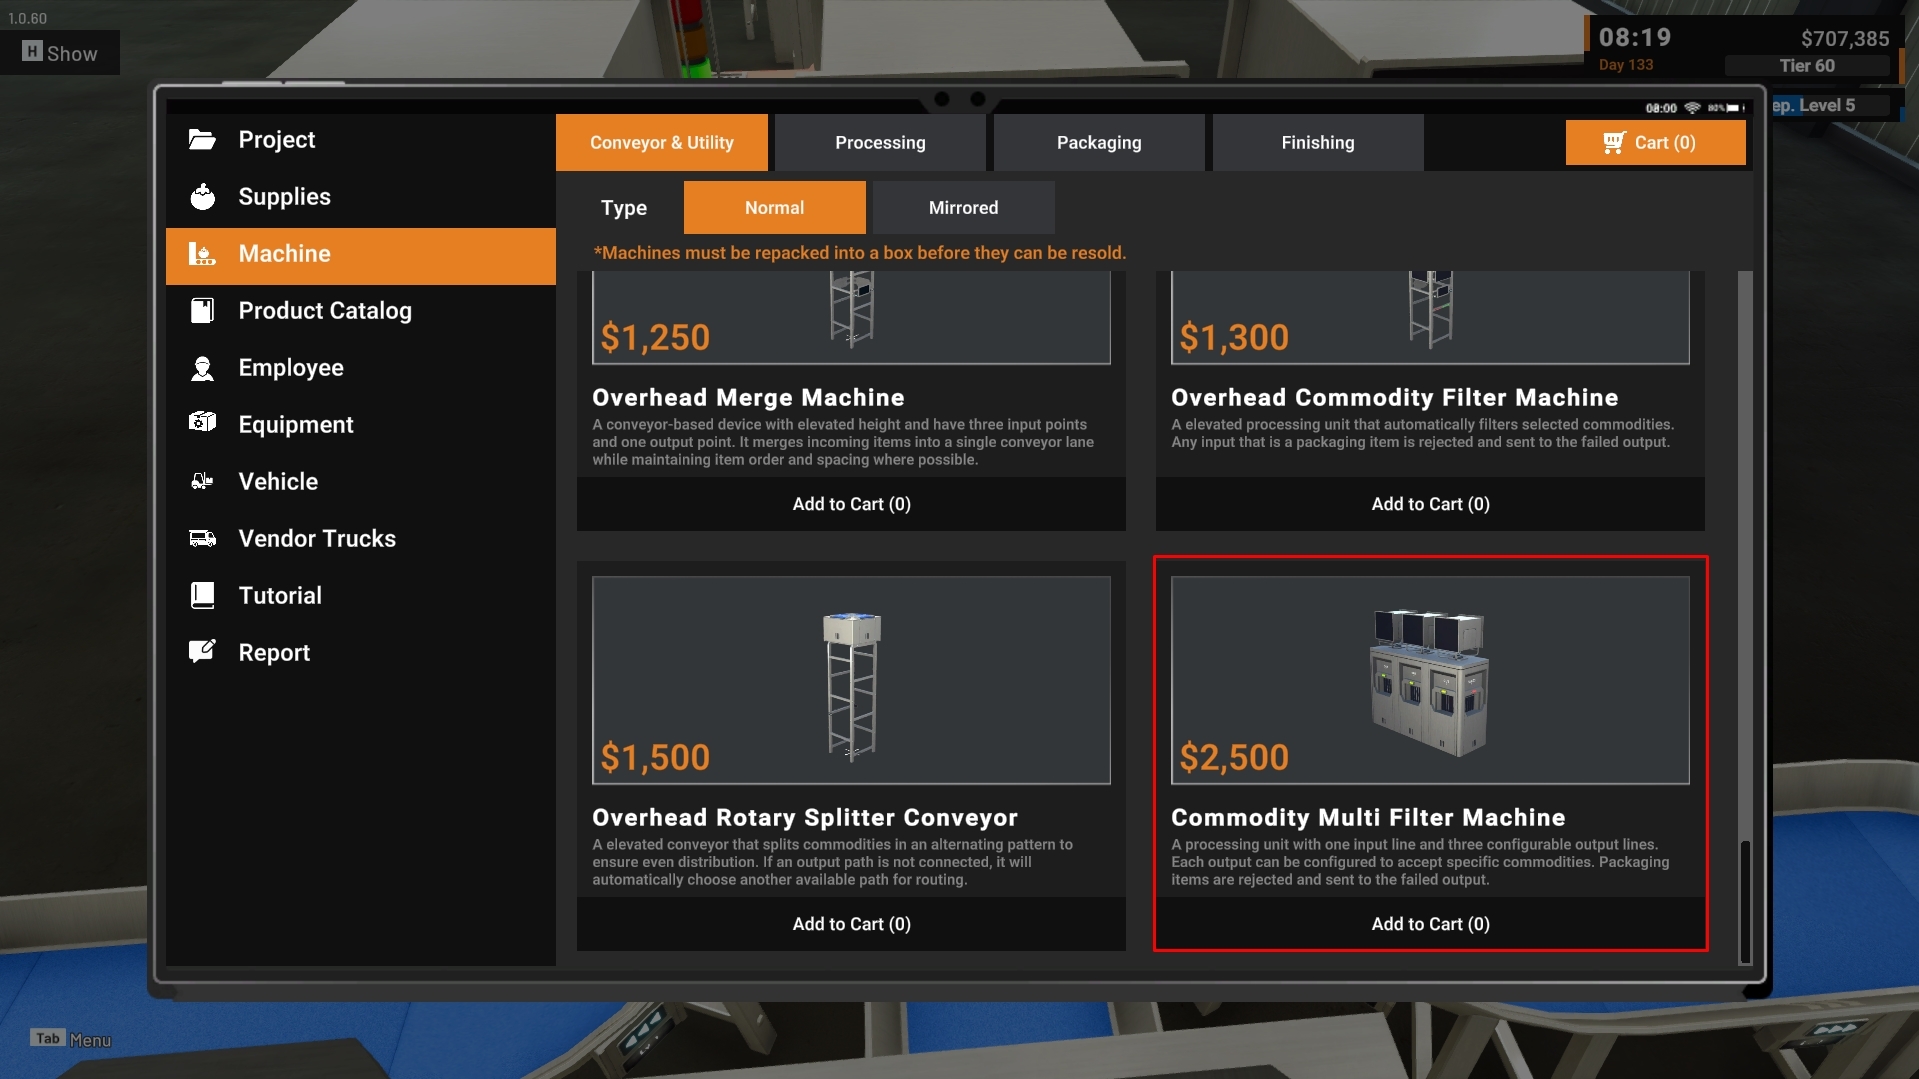Open the shopping cart icon
The width and height of the screenshot is (1919, 1079).
tap(1614, 143)
